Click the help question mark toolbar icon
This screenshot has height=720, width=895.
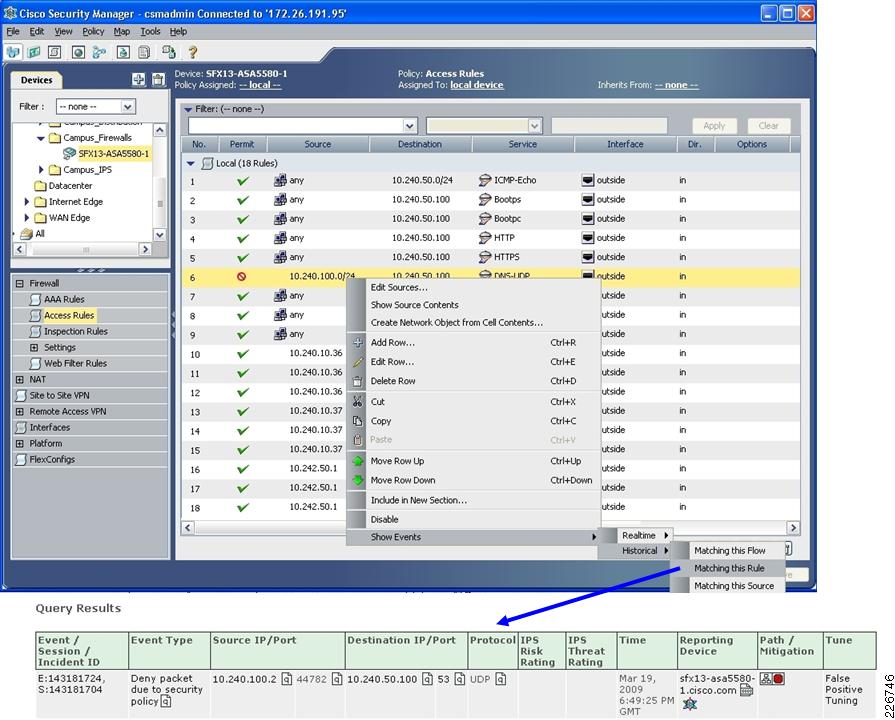click(194, 51)
